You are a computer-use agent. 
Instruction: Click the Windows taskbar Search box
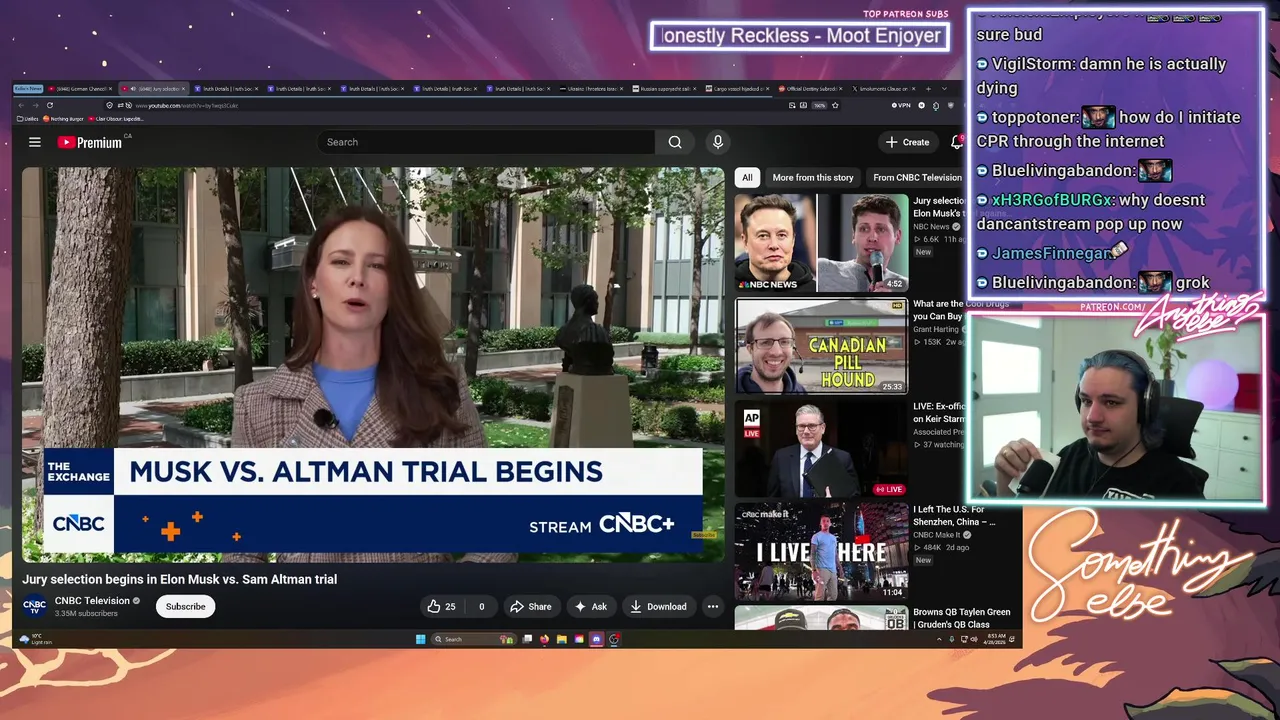point(474,639)
